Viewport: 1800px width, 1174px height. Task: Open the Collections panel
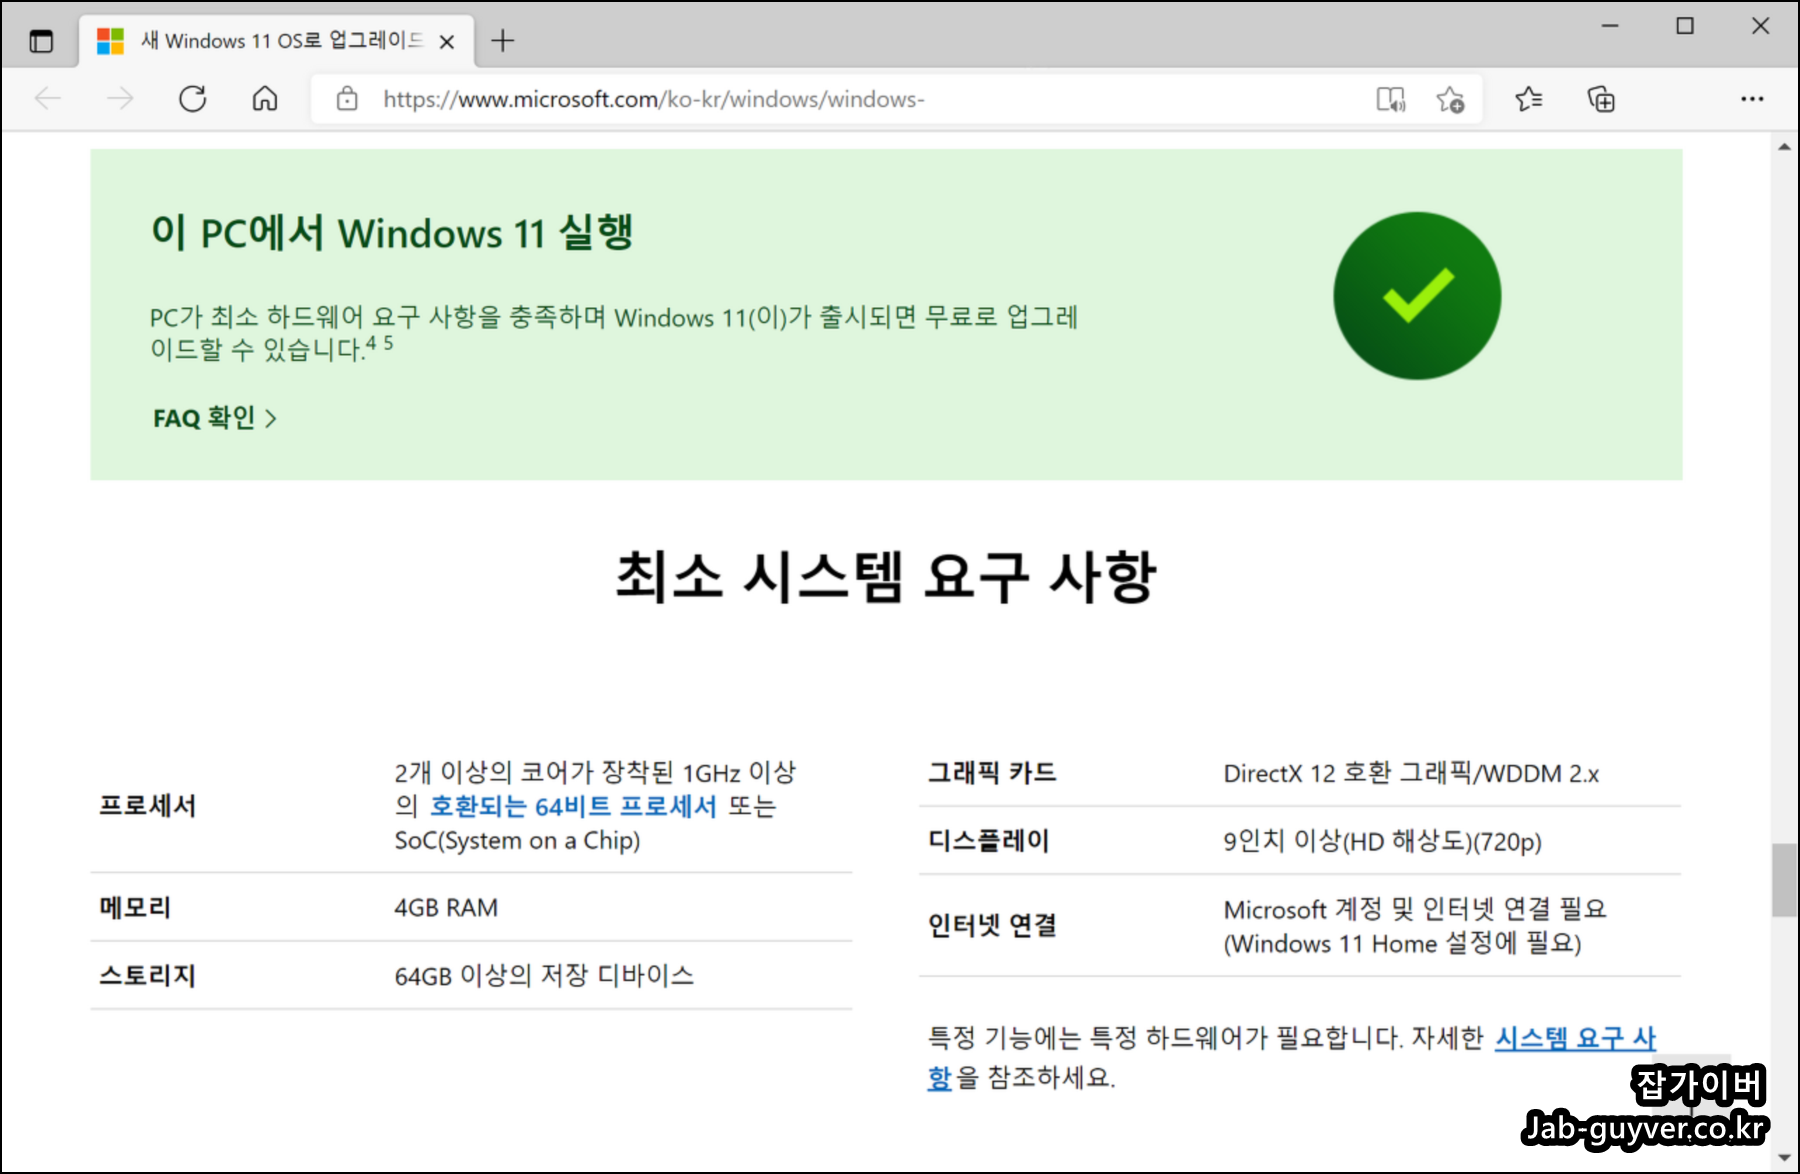coord(1601,99)
